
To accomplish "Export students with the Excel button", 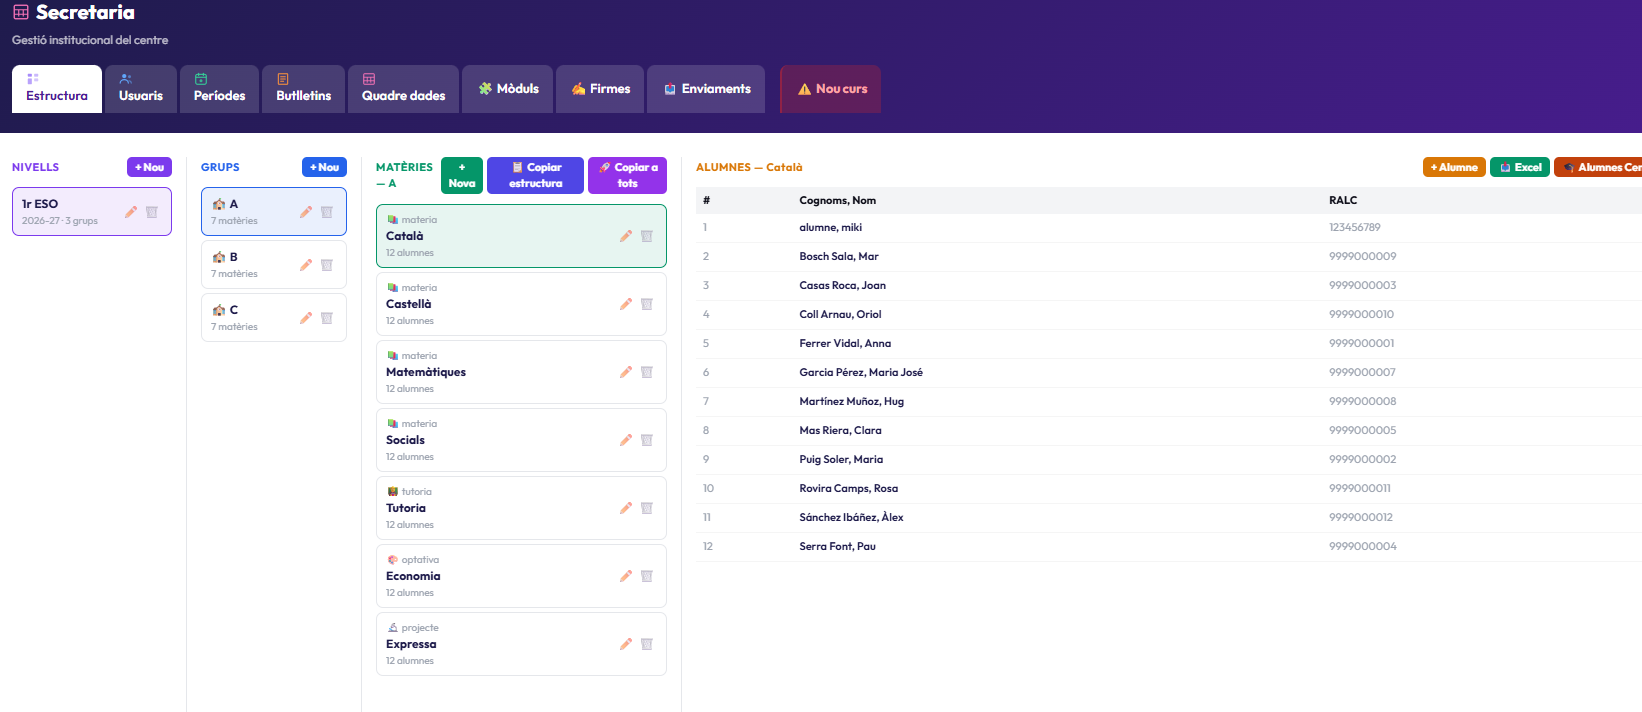I will (x=1520, y=167).
